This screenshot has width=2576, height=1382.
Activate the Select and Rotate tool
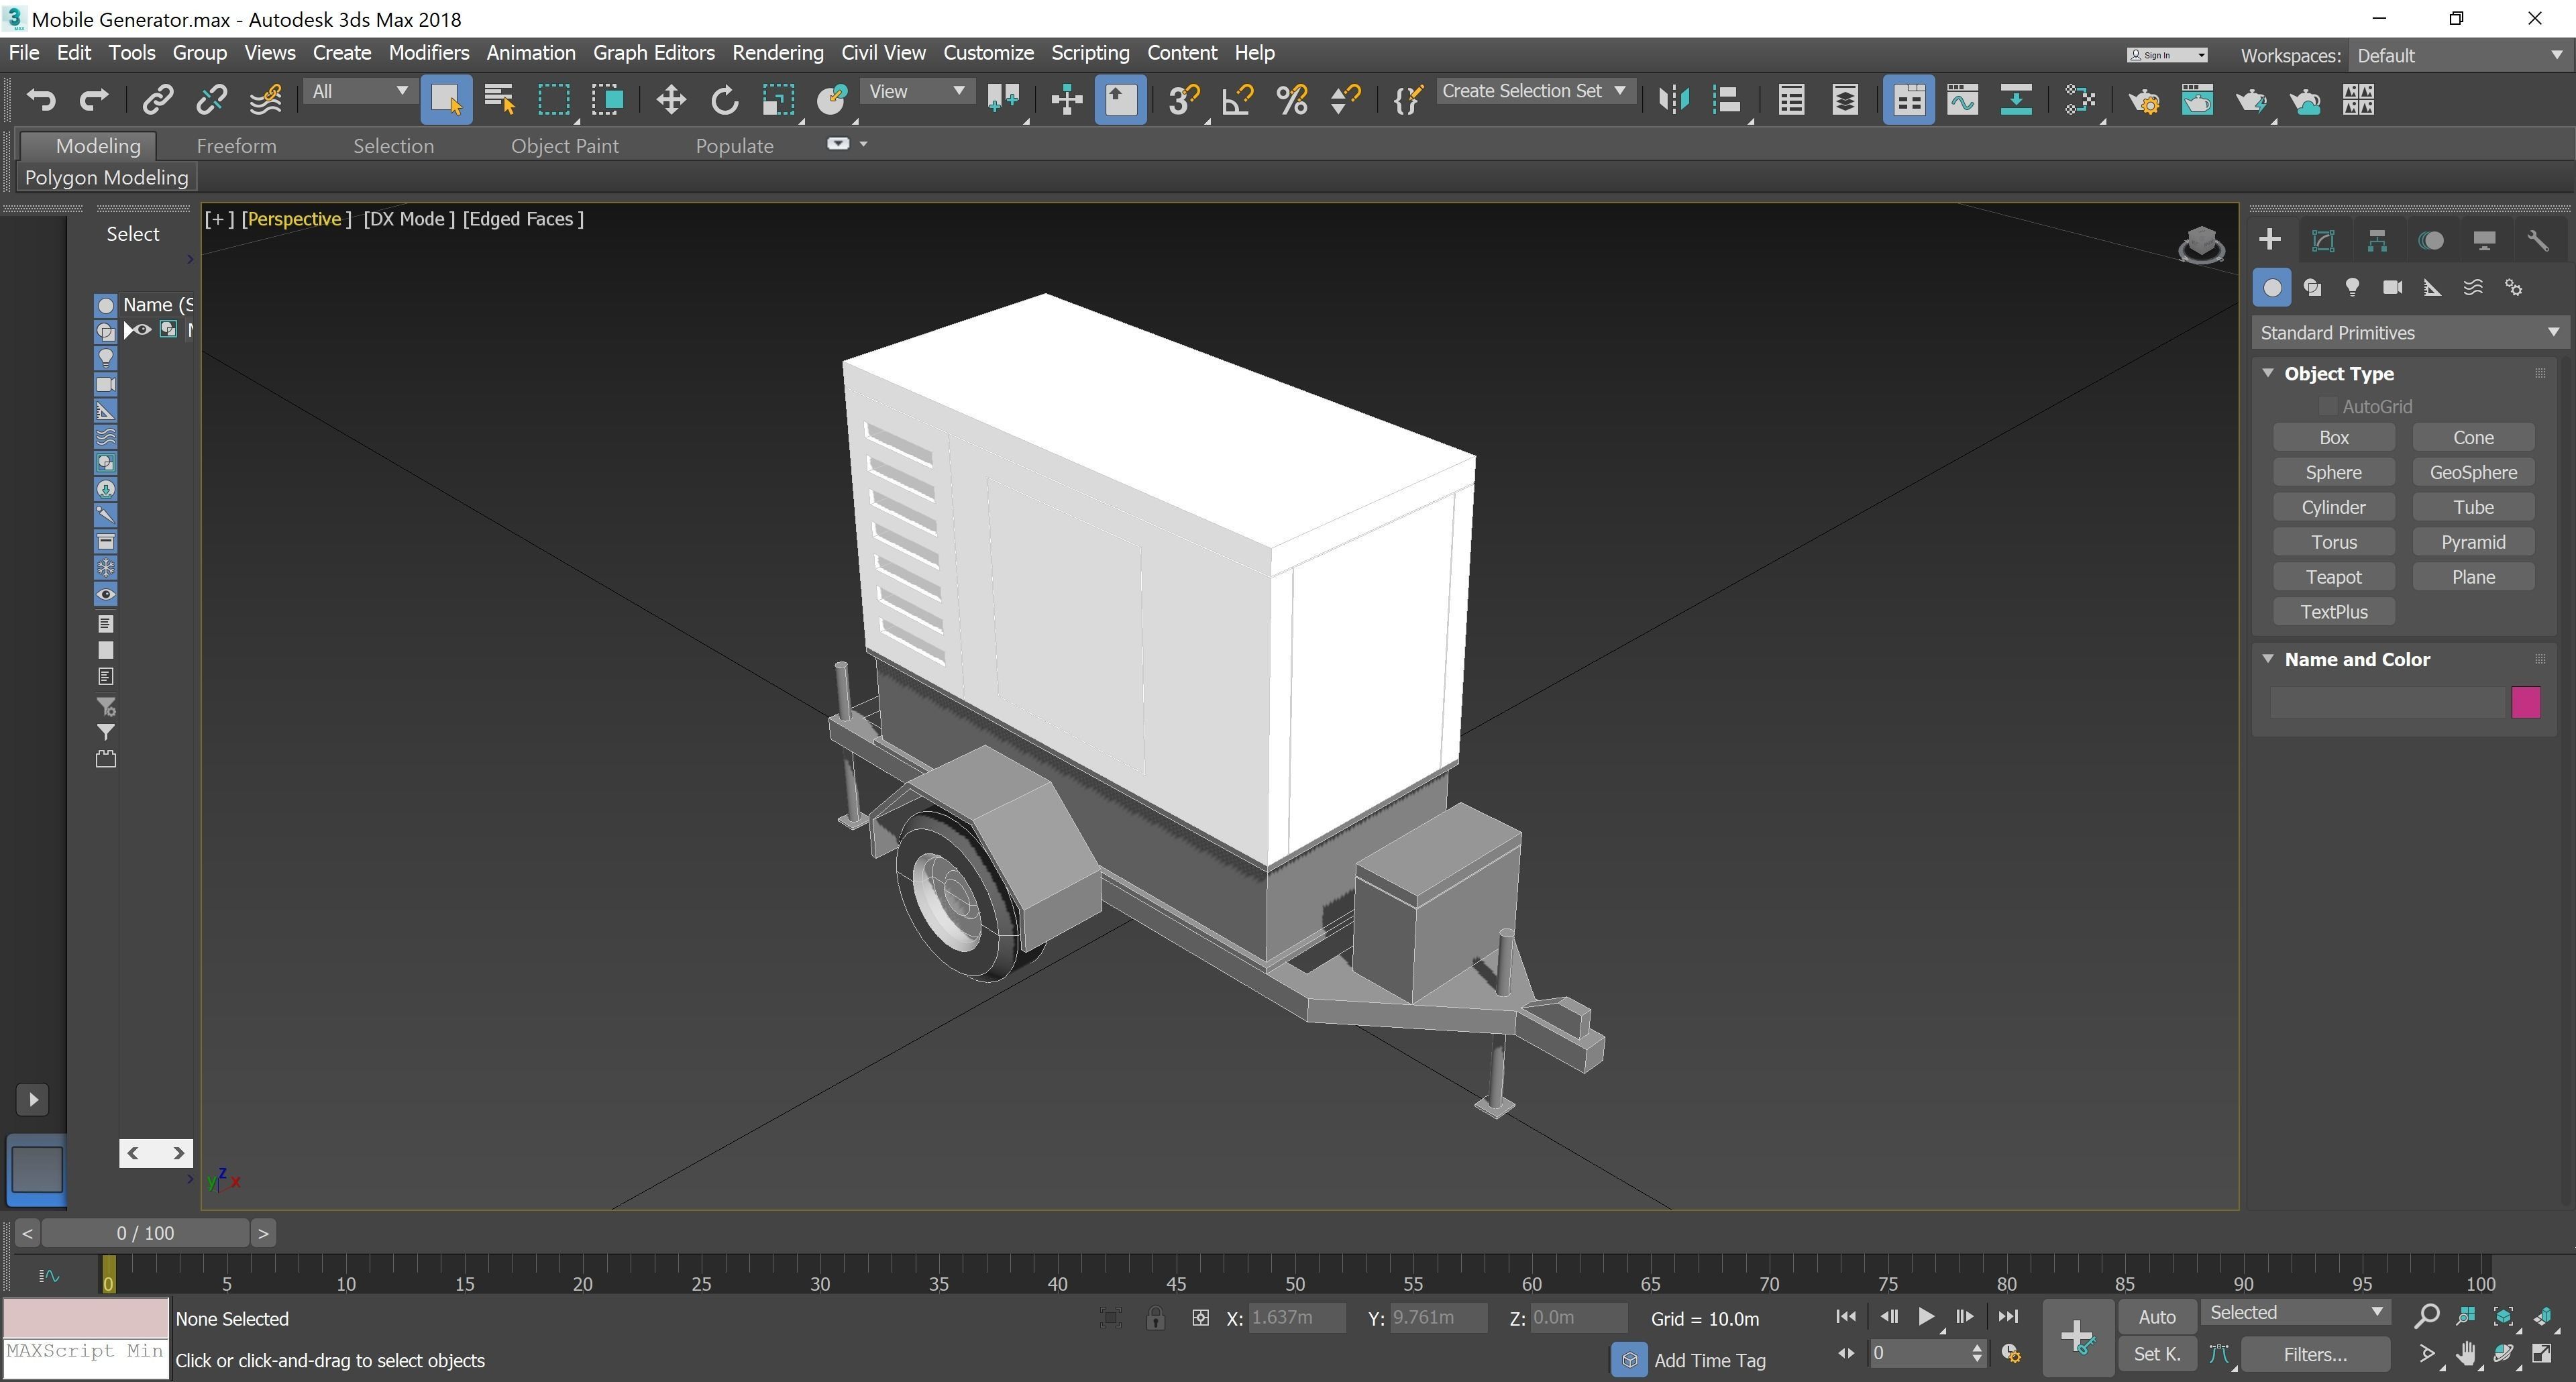pyautogui.click(x=725, y=99)
